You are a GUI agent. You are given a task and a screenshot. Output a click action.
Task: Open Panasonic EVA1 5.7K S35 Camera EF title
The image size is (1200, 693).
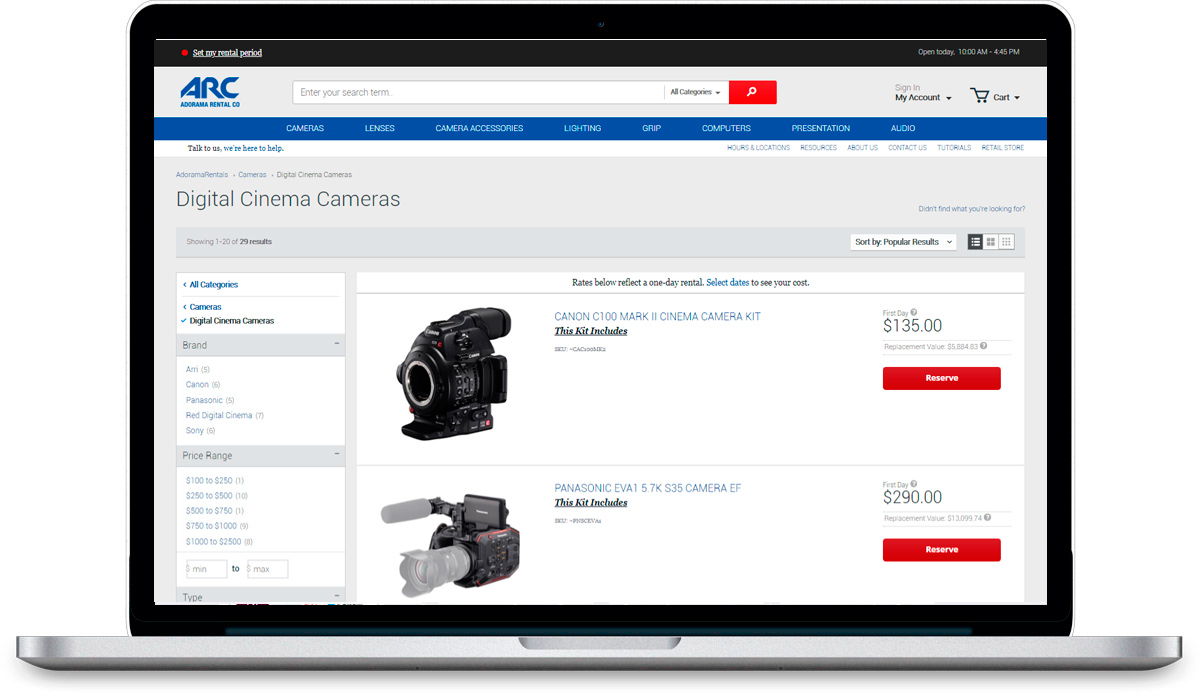(648, 488)
